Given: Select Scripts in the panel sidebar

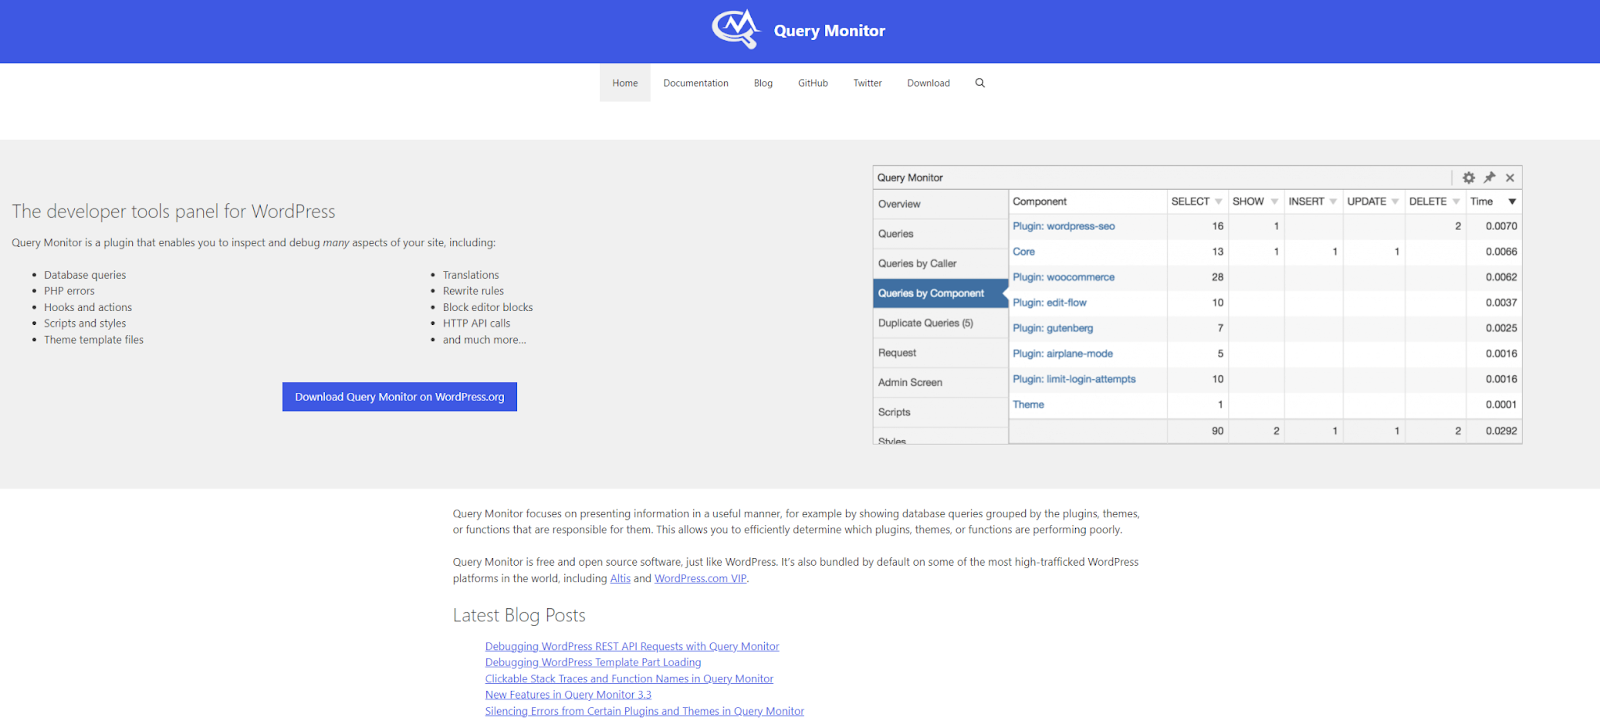Looking at the screenshot, I should pyautogui.click(x=940, y=412).
